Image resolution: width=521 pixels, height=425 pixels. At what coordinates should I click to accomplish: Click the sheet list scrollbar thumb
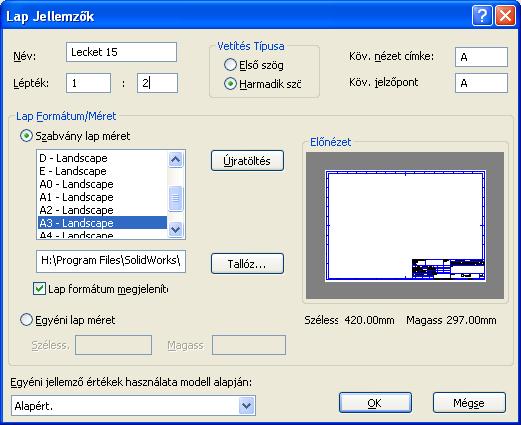[x=175, y=199]
